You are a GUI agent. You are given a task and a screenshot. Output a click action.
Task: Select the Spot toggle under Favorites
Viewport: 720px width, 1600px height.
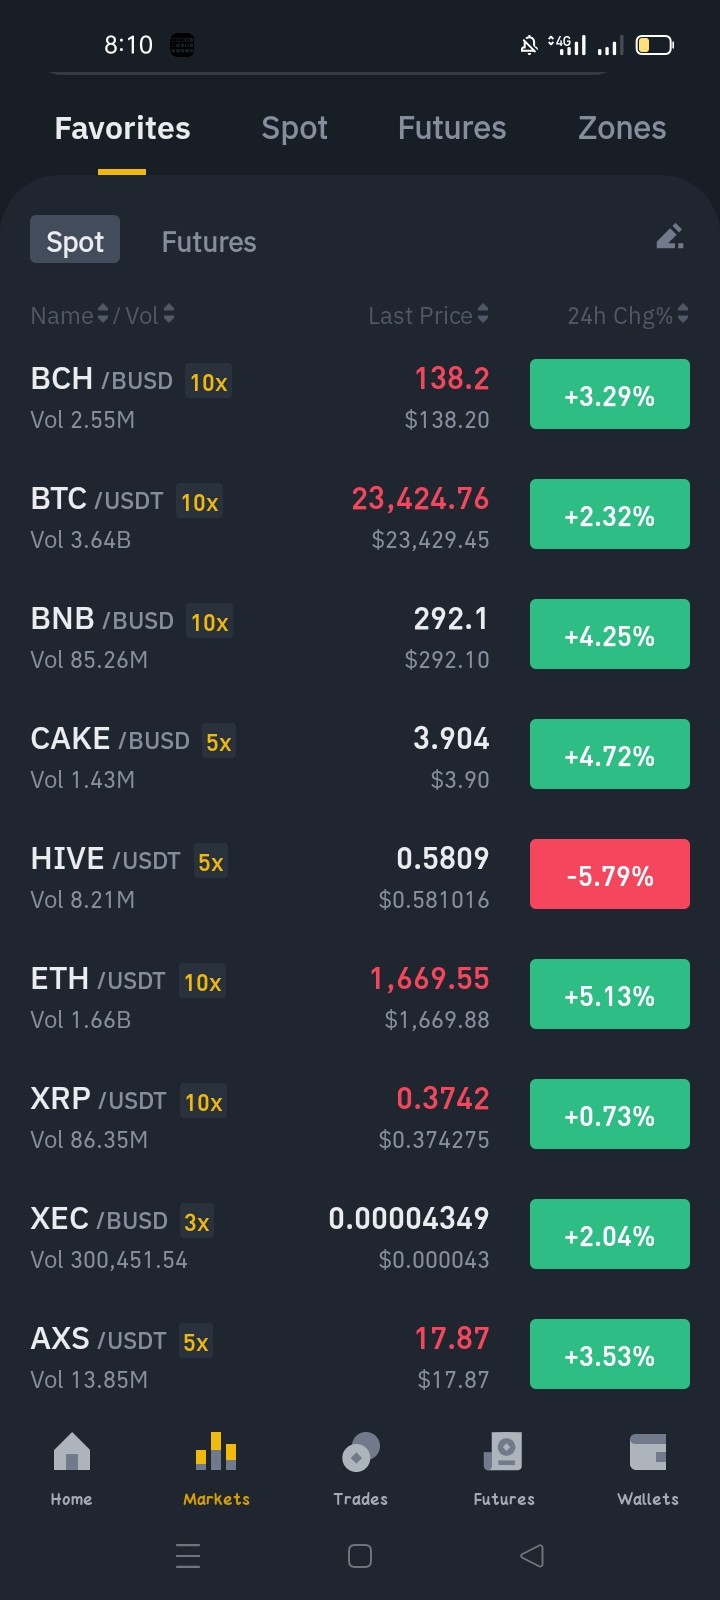(75, 240)
